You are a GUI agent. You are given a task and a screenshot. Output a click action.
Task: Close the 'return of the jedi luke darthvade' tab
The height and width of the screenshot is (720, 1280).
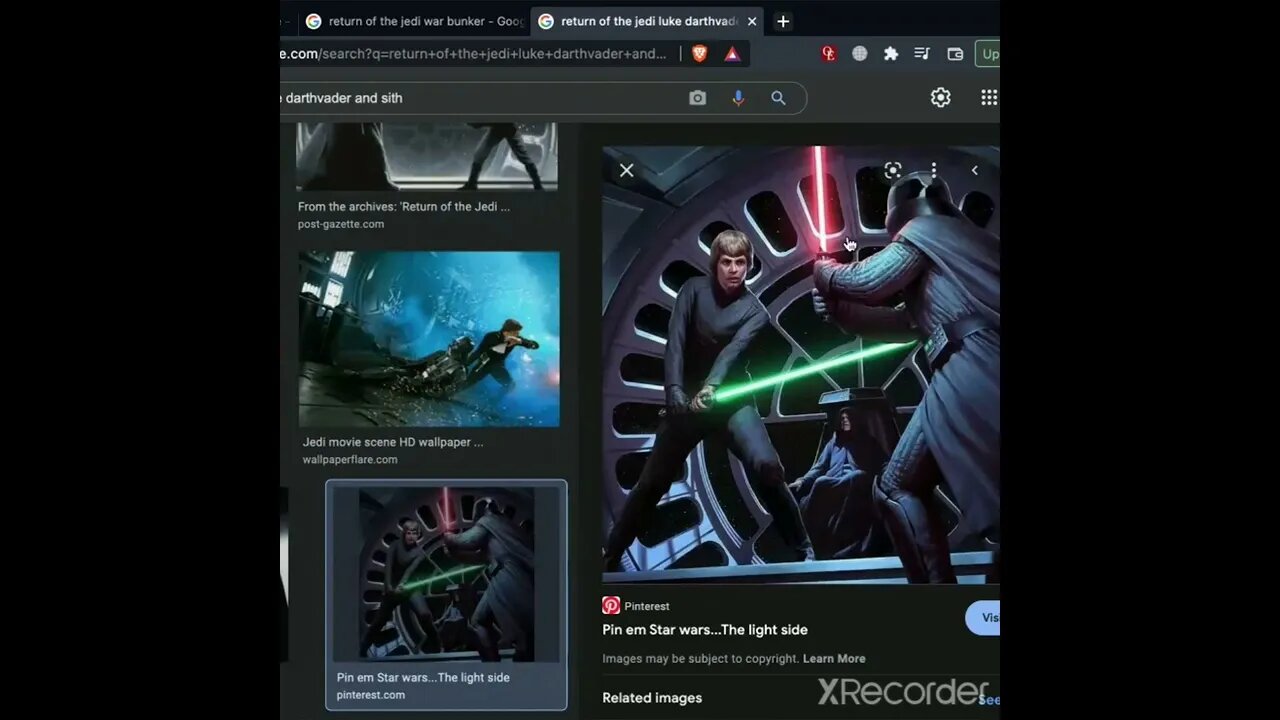click(x=752, y=21)
